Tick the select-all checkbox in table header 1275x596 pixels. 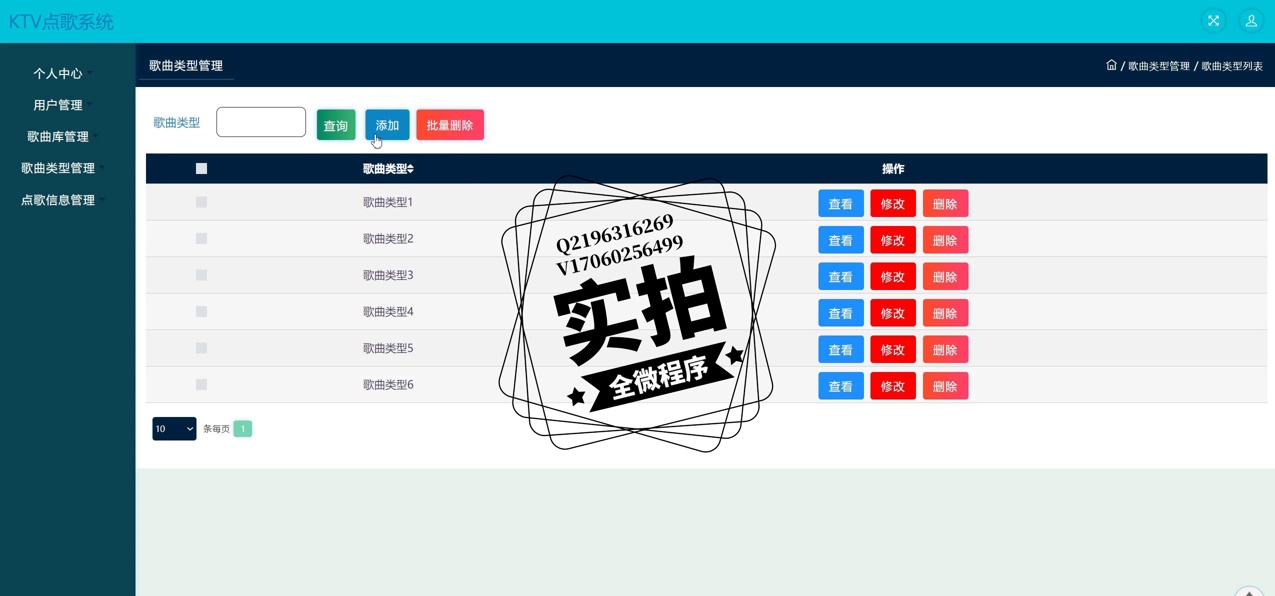tap(201, 169)
